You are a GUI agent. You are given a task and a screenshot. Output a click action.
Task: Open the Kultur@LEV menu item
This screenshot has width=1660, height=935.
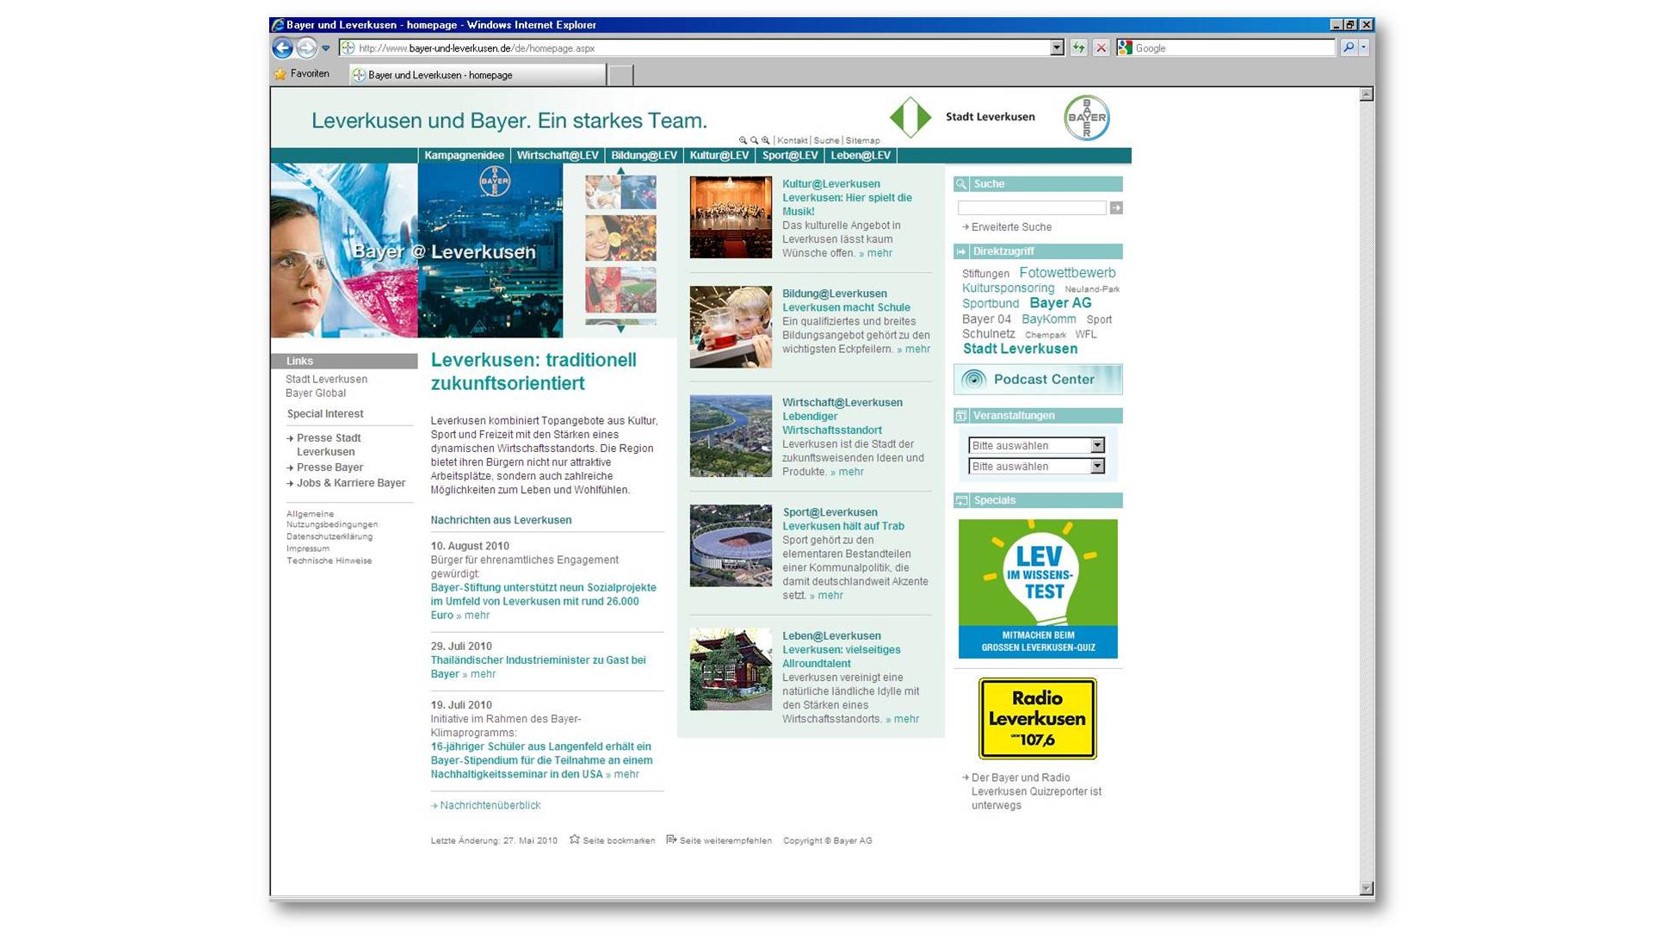[719, 155]
